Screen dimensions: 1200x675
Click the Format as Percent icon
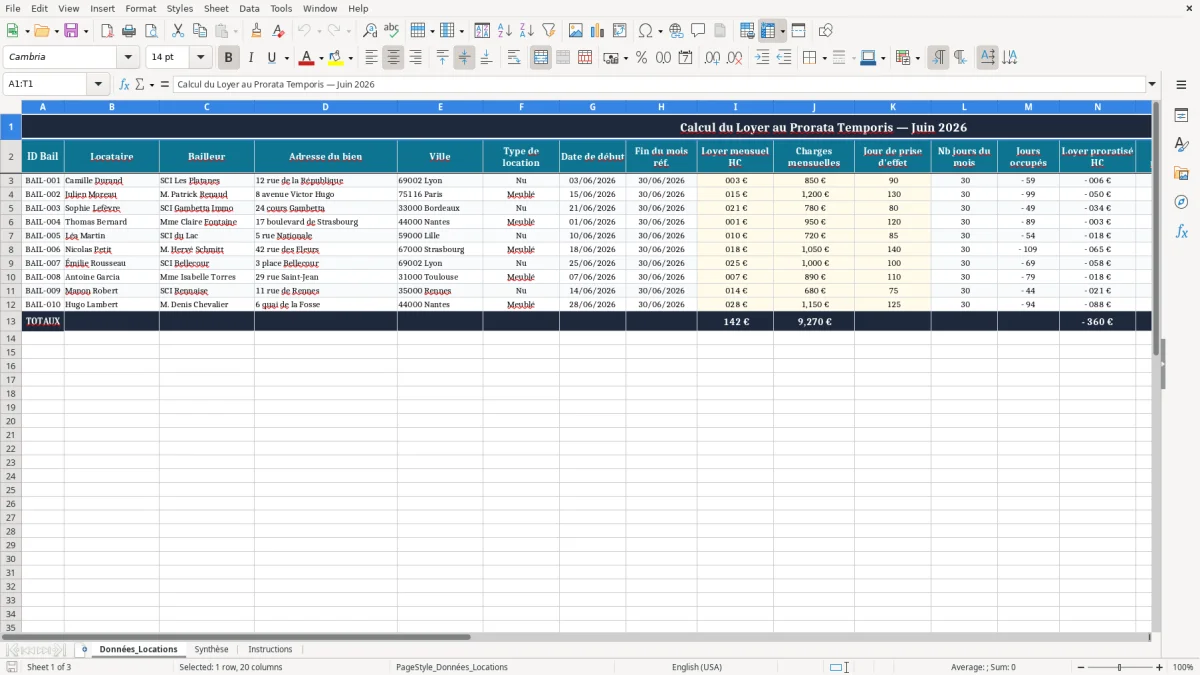click(641, 58)
